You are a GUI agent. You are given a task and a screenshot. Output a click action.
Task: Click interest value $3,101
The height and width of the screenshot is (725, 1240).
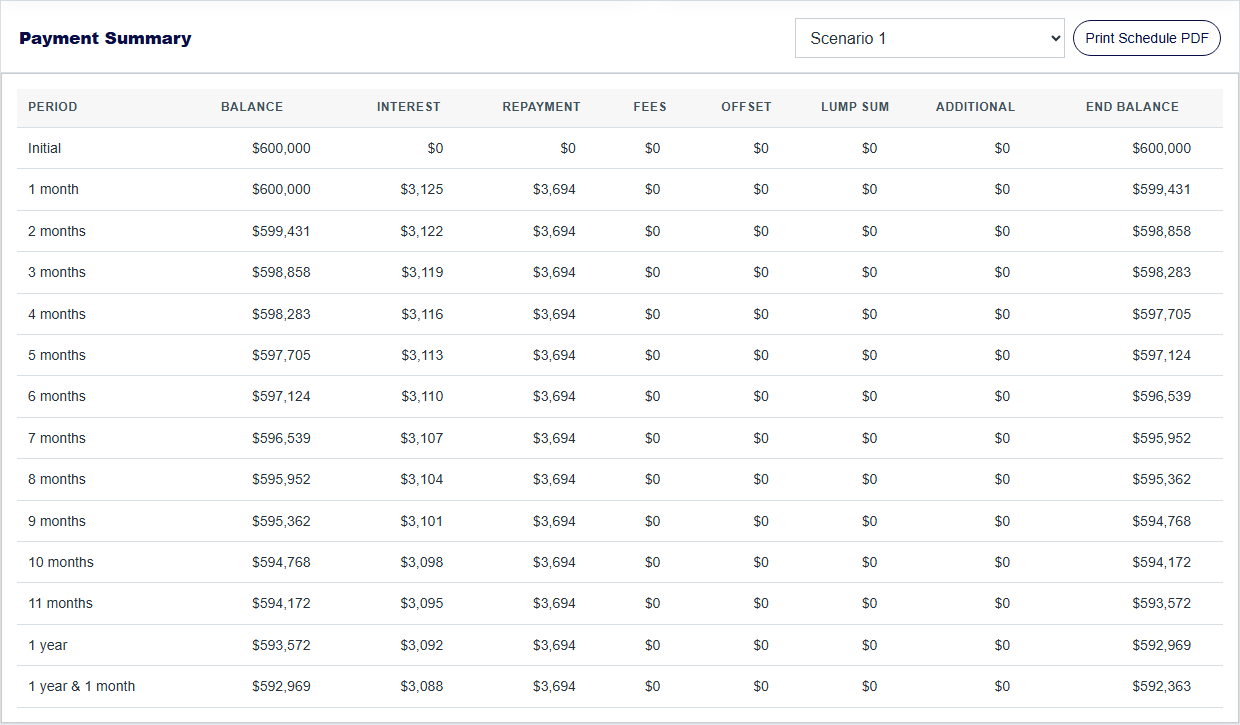click(422, 521)
